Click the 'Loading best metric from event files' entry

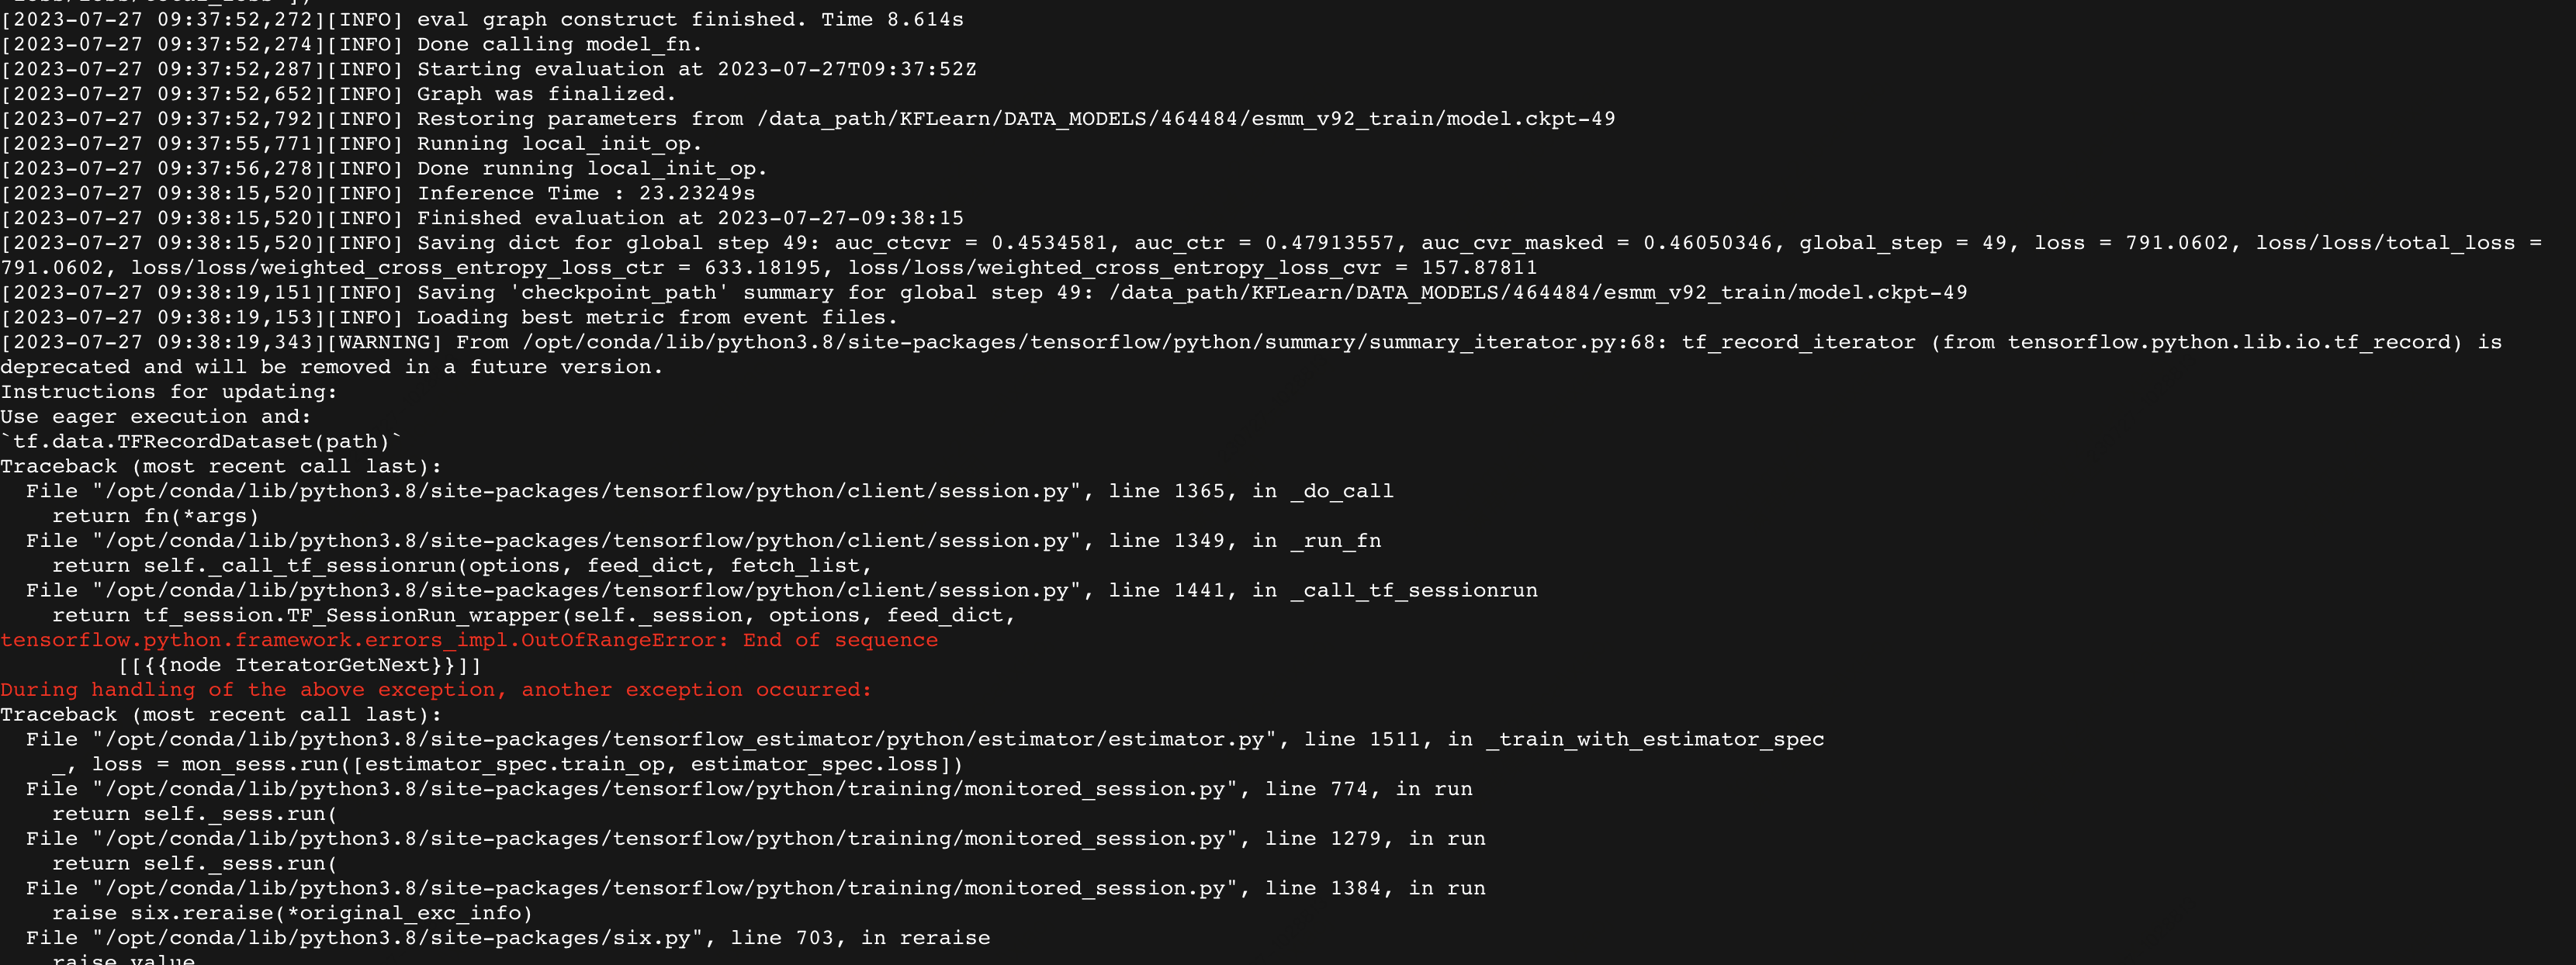click(657, 317)
